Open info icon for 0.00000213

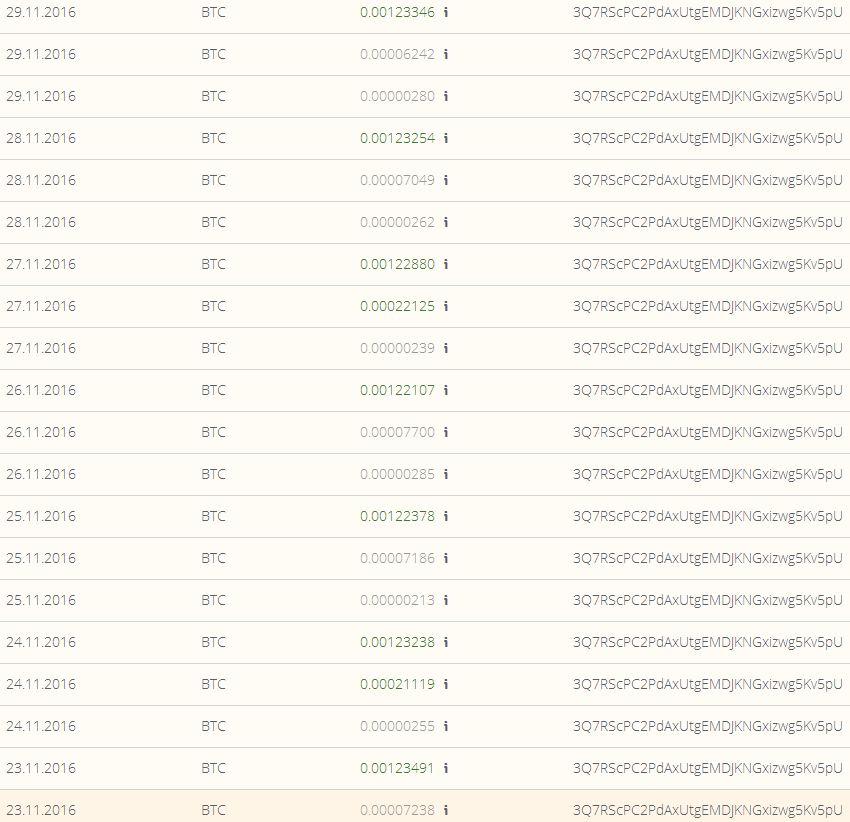[x=446, y=600]
